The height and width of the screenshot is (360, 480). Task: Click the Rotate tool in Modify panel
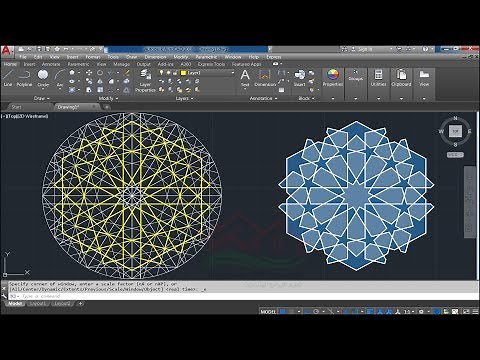coord(100,73)
